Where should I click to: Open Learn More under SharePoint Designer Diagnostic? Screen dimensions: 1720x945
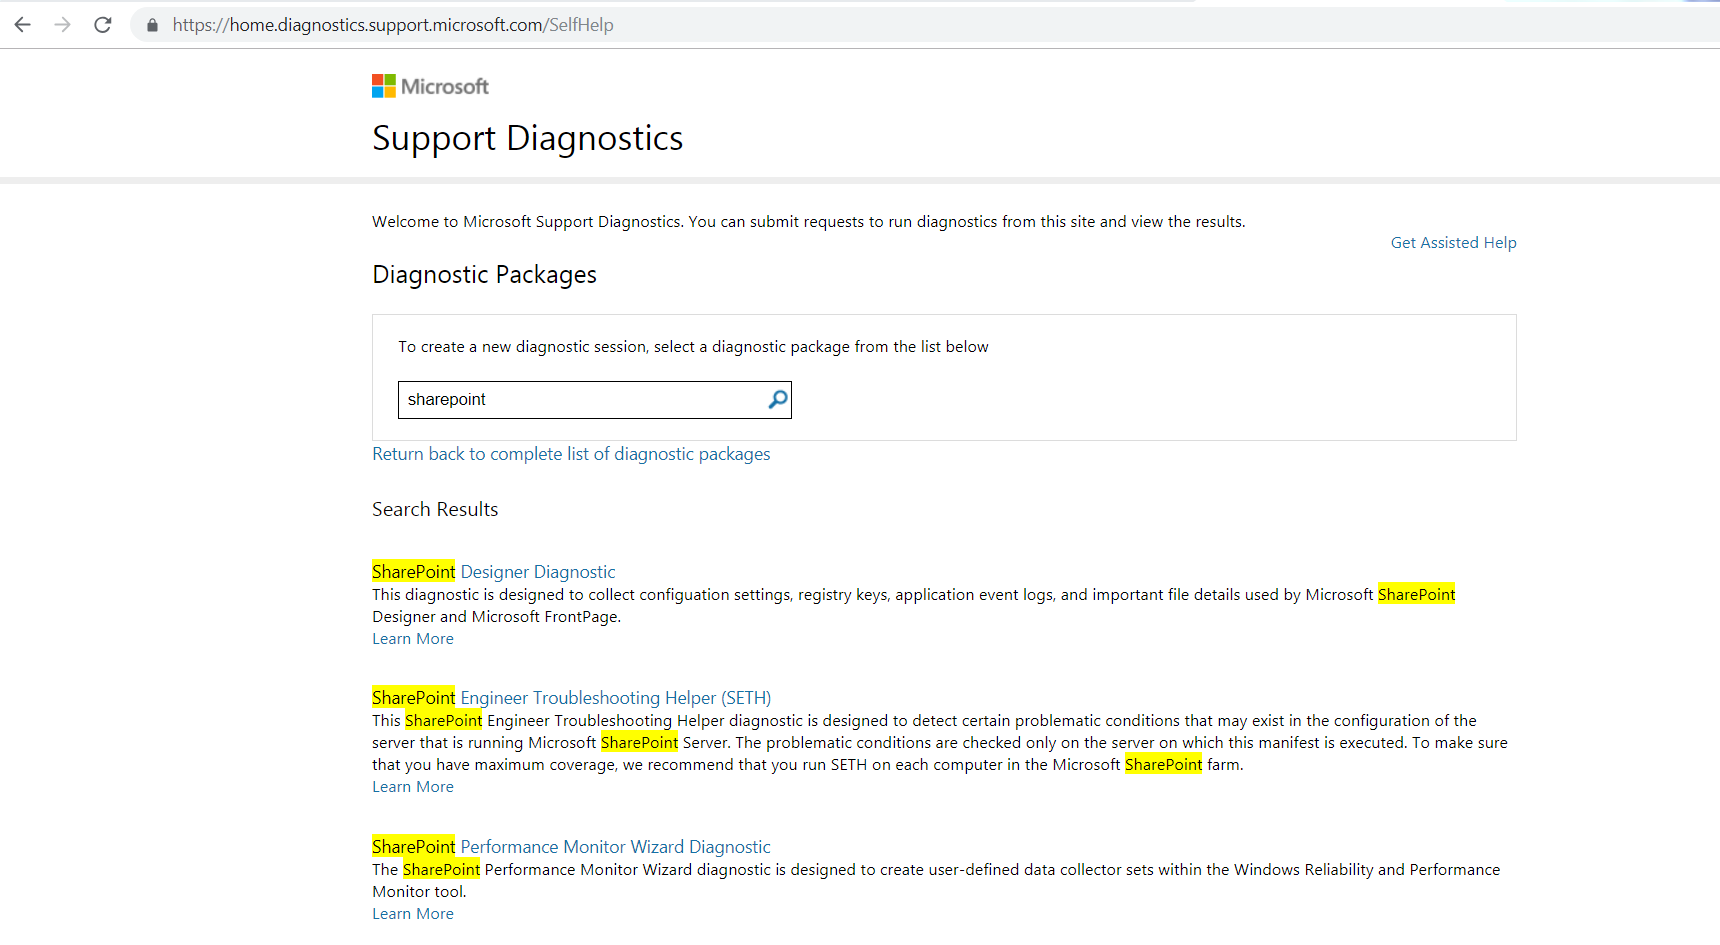tap(413, 639)
